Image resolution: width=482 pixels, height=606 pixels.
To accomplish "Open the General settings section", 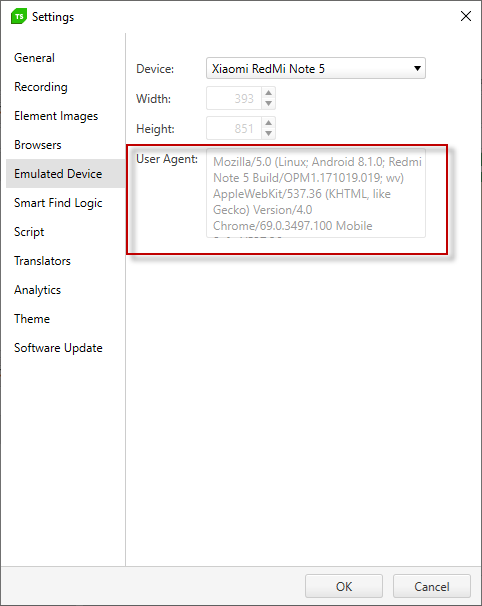I will tap(65, 58).
